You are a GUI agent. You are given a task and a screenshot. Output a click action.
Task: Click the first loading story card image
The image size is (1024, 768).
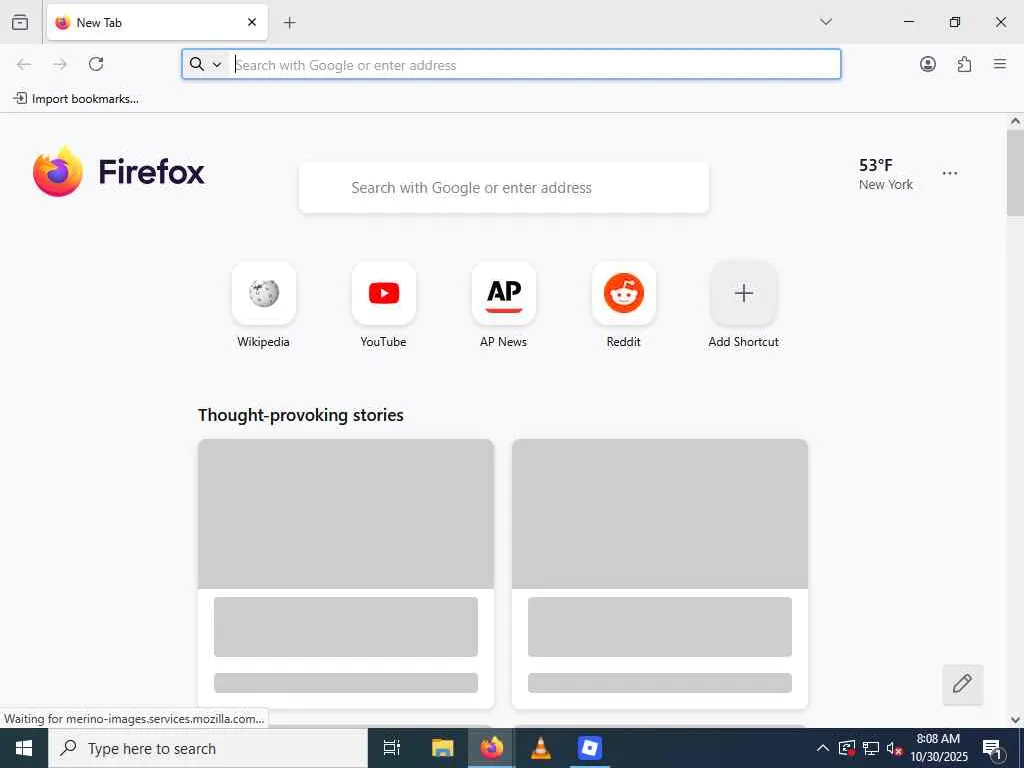tap(346, 513)
